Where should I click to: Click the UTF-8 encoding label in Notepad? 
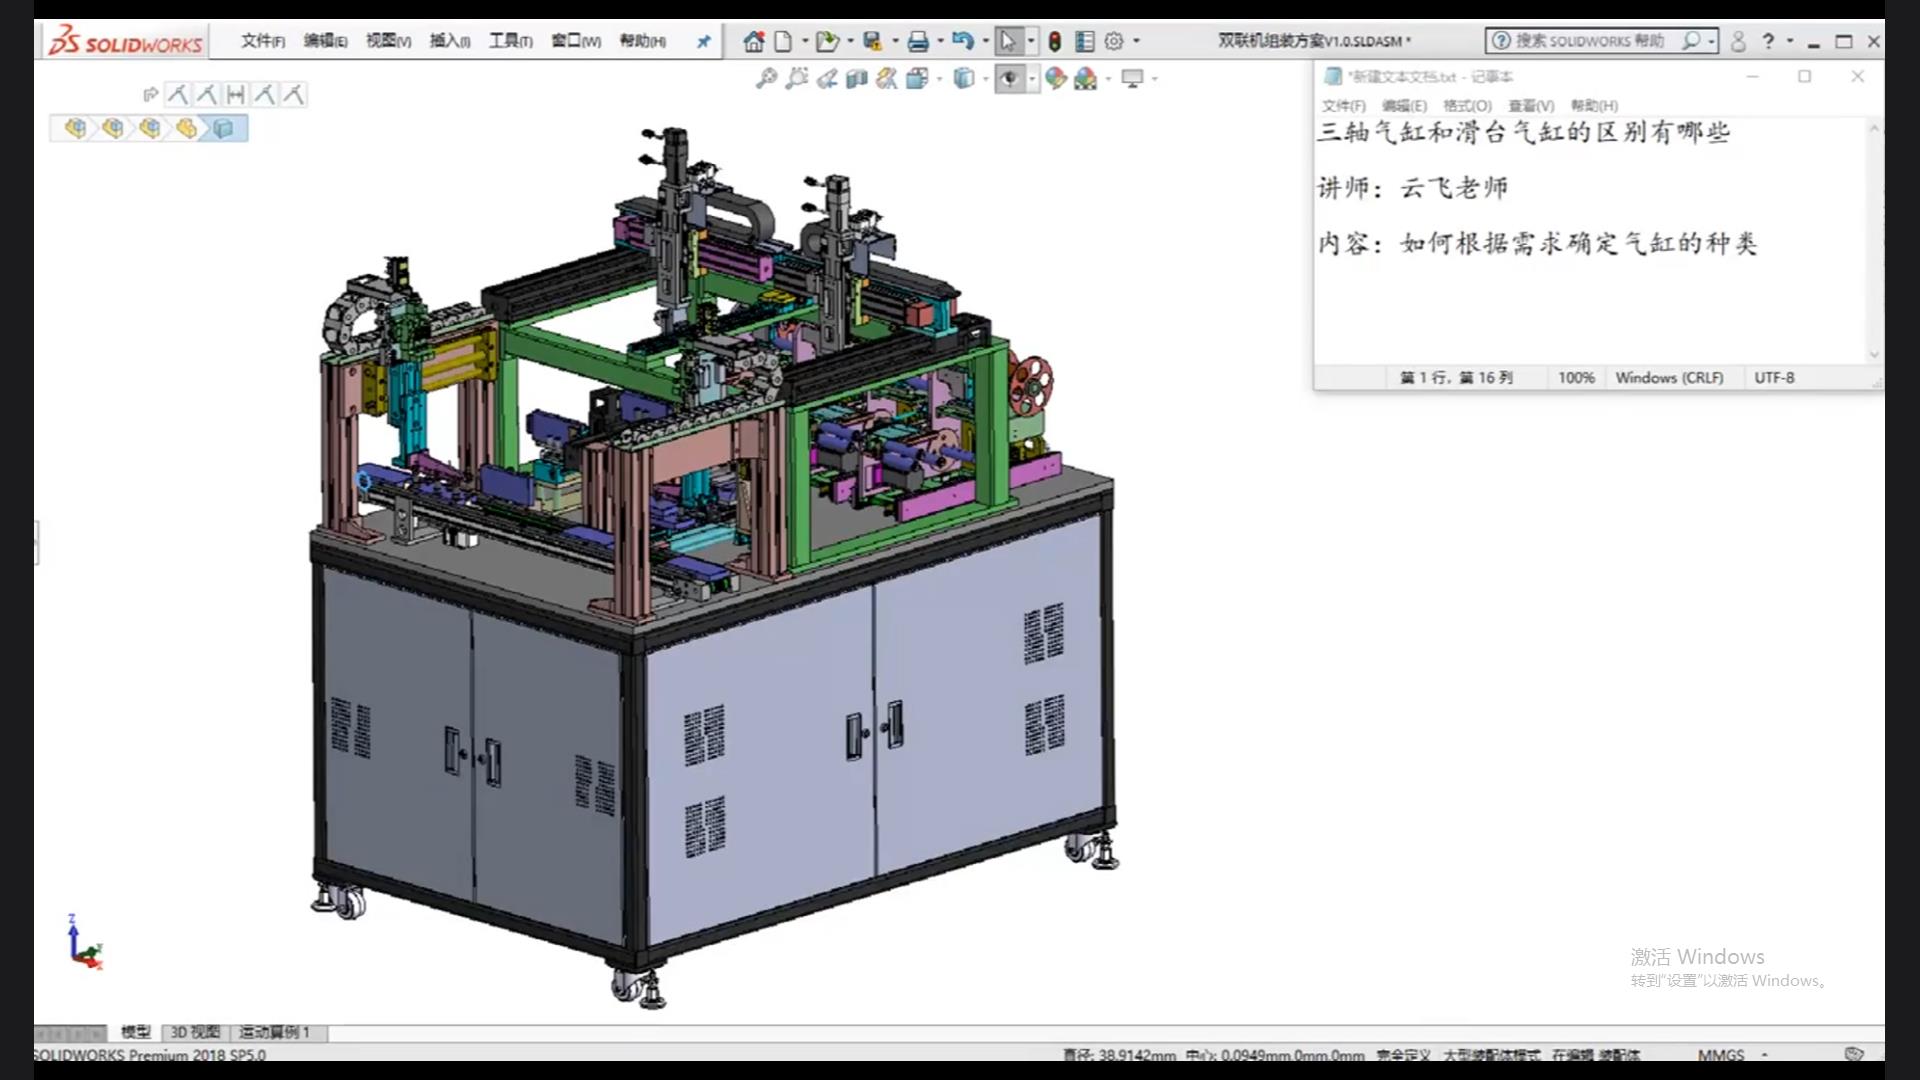point(1774,378)
